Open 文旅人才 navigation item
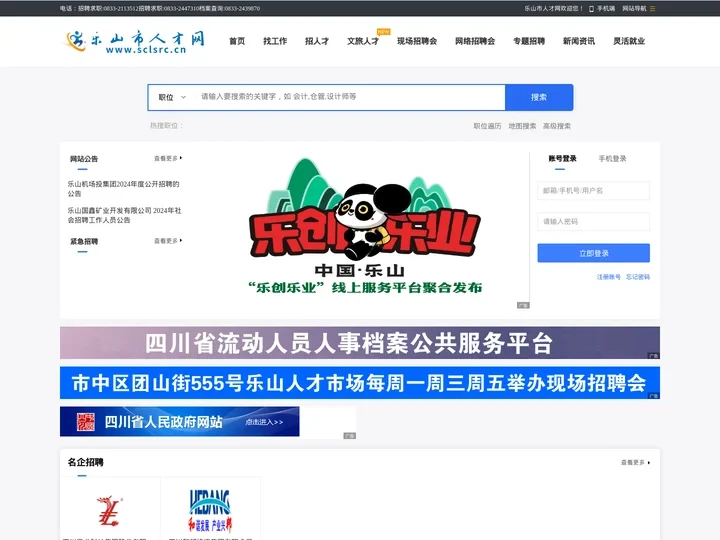The height and width of the screenshot is (540, 720). tap(363, 41)
